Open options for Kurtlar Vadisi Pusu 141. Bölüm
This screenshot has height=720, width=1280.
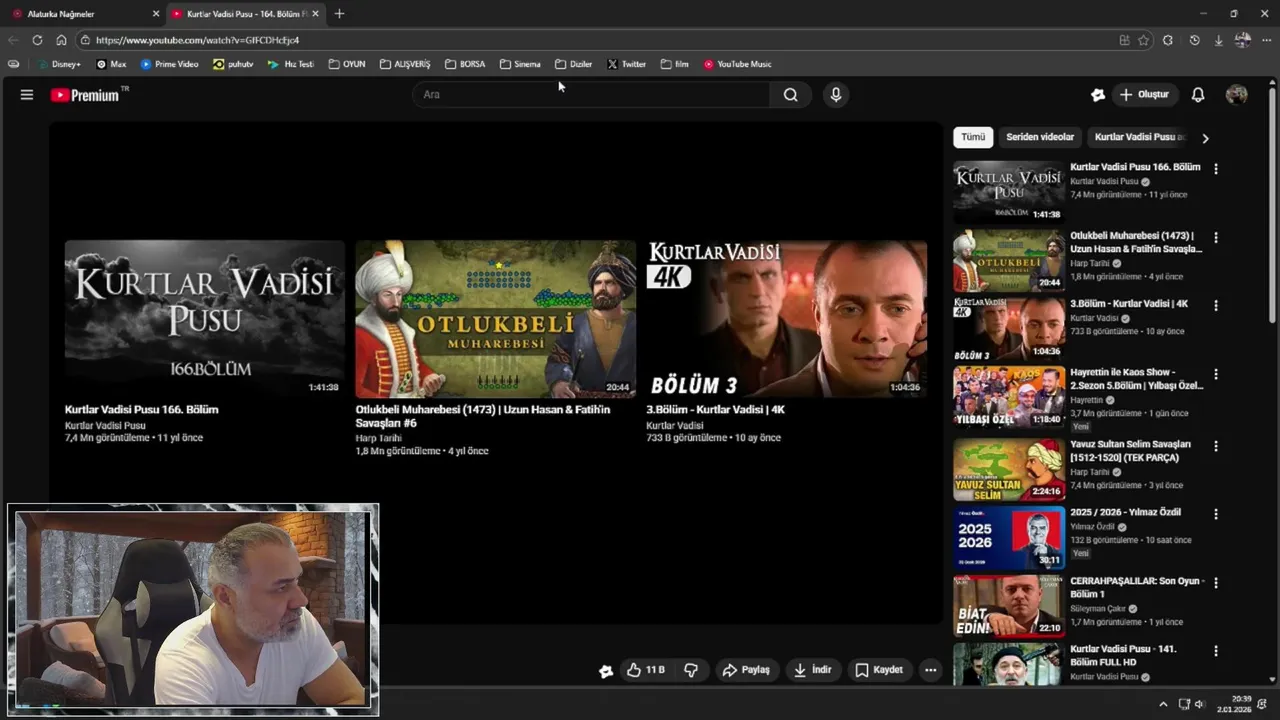pyautogui.click(x=1216, y=651)
